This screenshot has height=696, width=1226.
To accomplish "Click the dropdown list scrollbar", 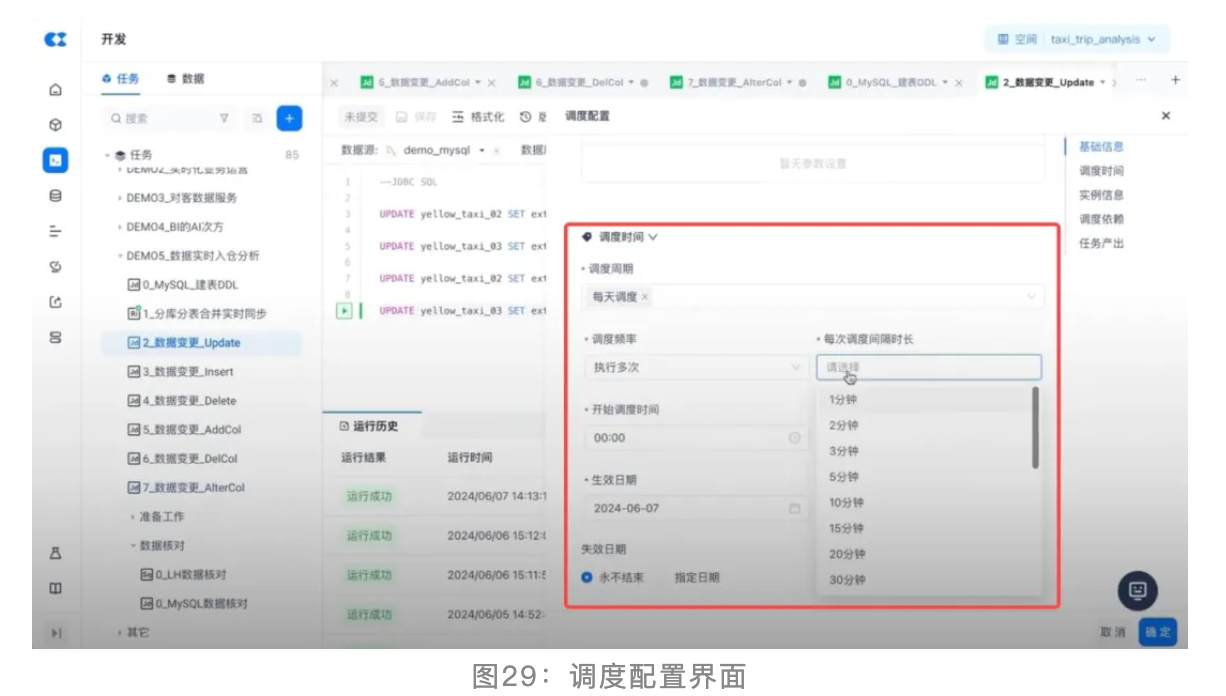I will click(x=1035, y=428).
